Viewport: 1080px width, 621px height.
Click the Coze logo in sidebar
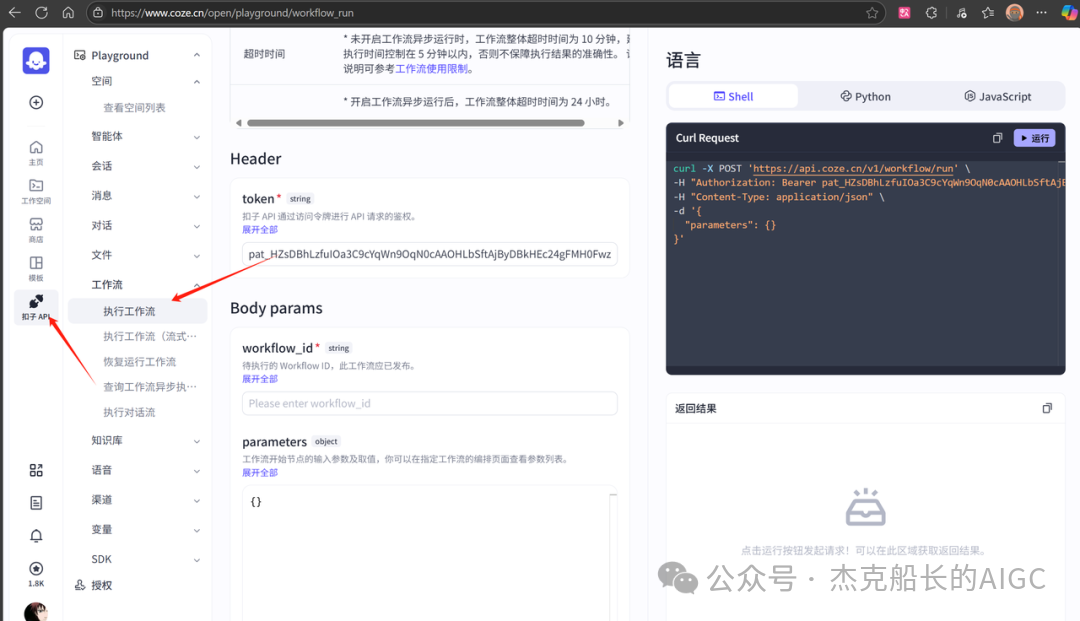[x=36, y=60]
